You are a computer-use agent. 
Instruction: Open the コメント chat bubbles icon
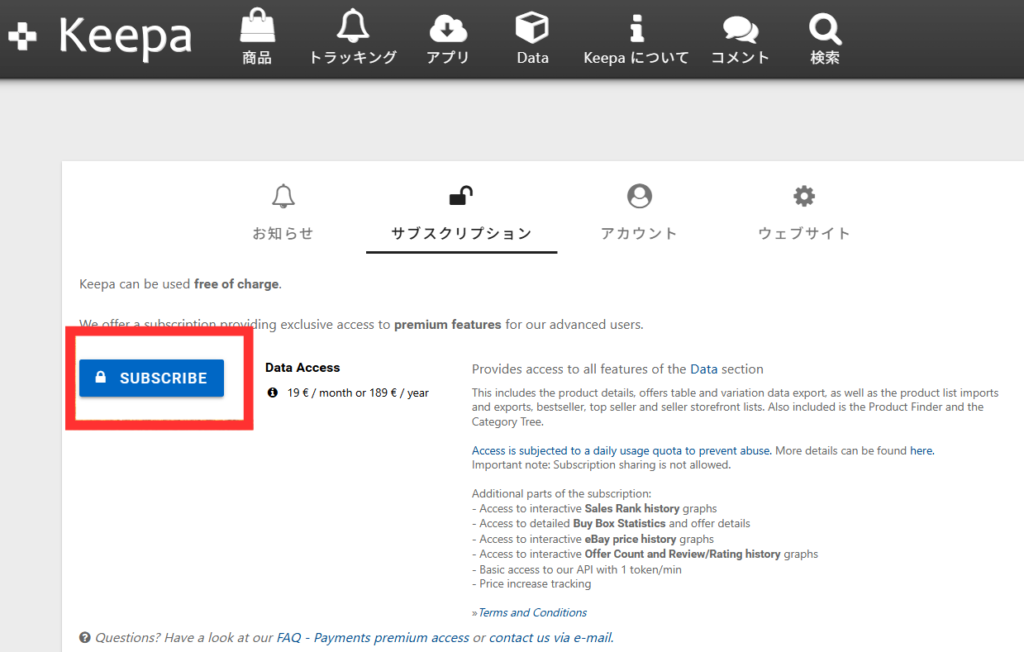coord(741,29)
